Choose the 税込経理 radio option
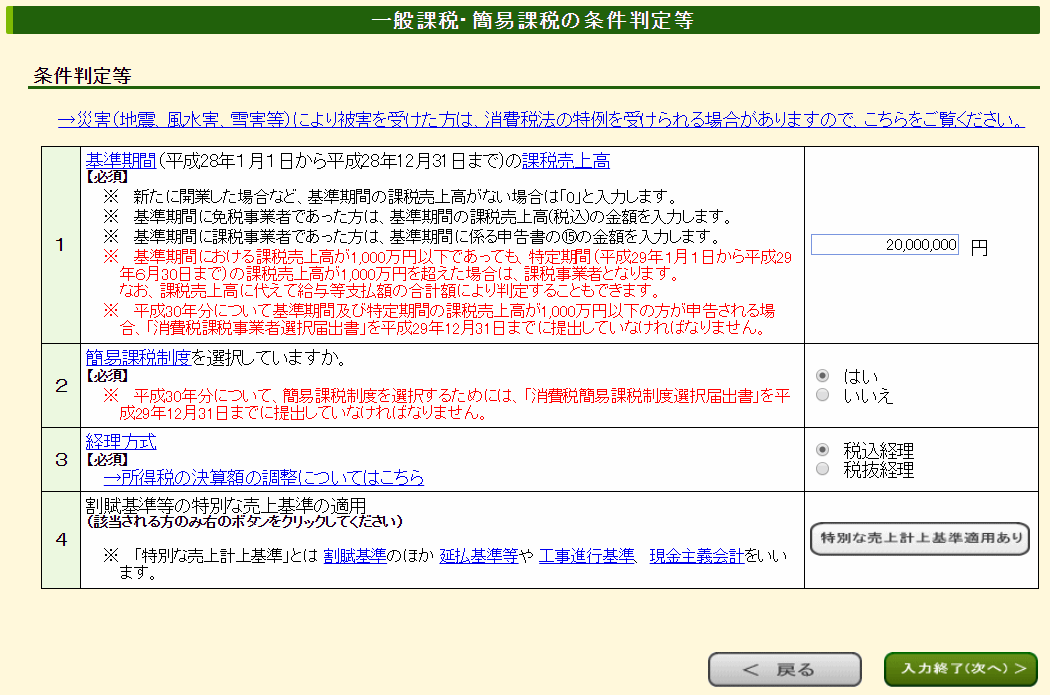Screen dimensions: 1050x695 (823, 450)
